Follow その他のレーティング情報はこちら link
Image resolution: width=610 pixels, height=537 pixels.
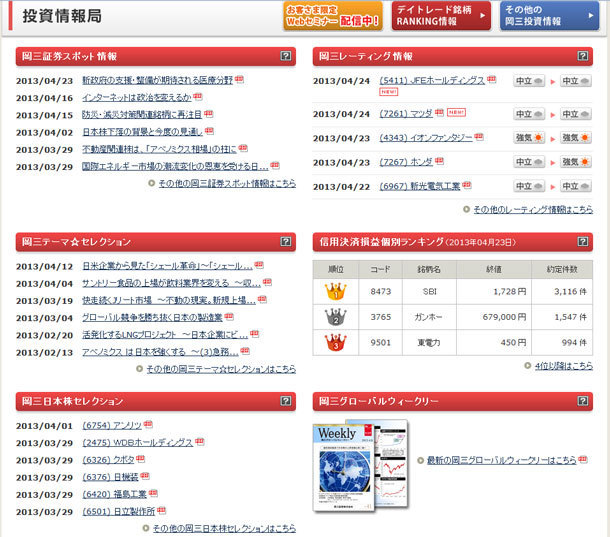coord(533,209)
